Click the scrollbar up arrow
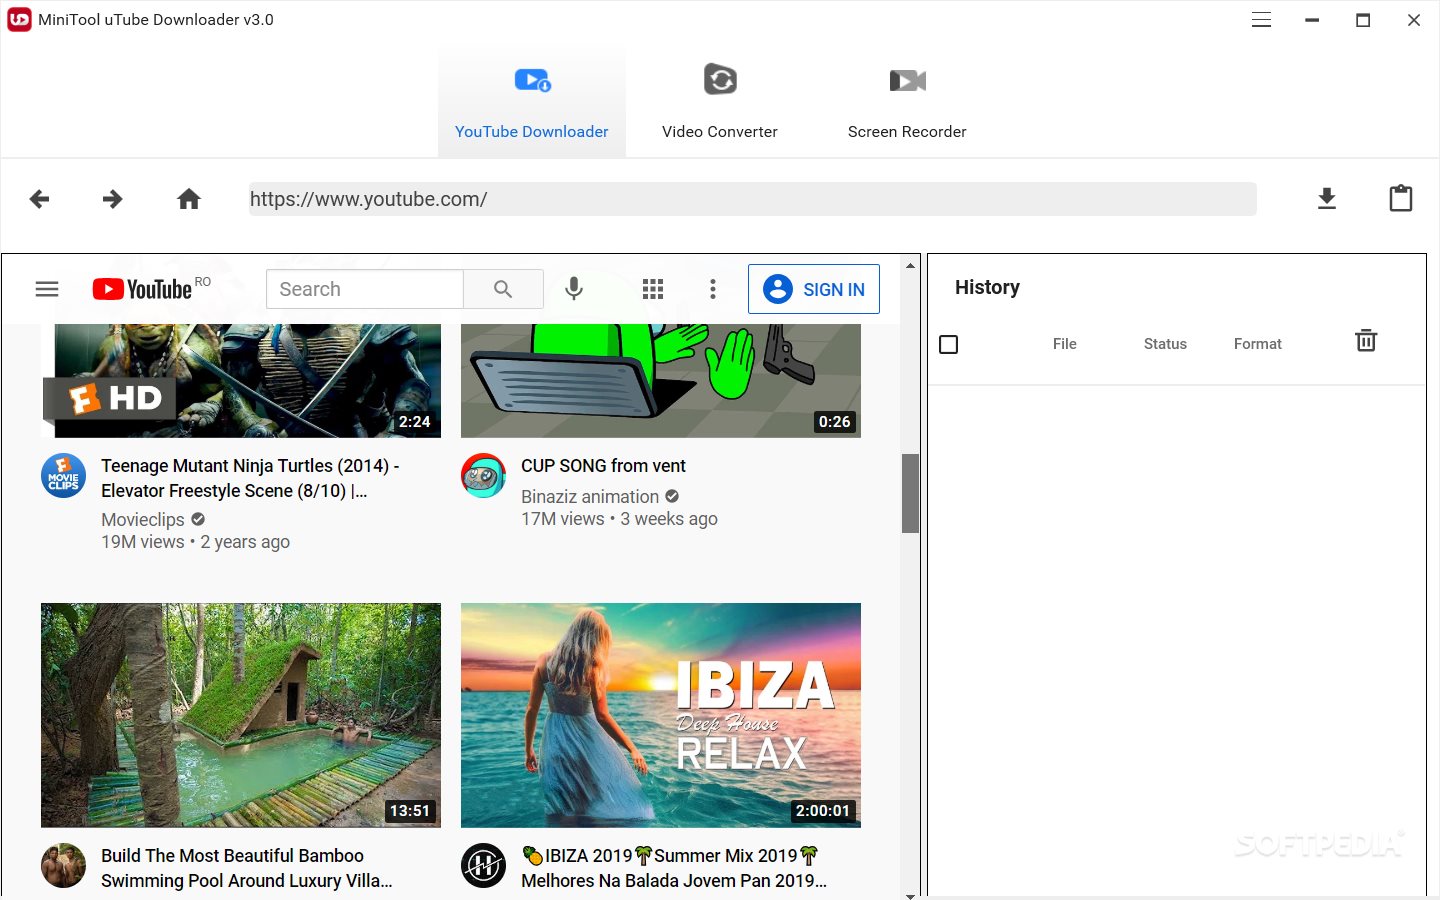 pyautogui.click(x=910, y=265)
